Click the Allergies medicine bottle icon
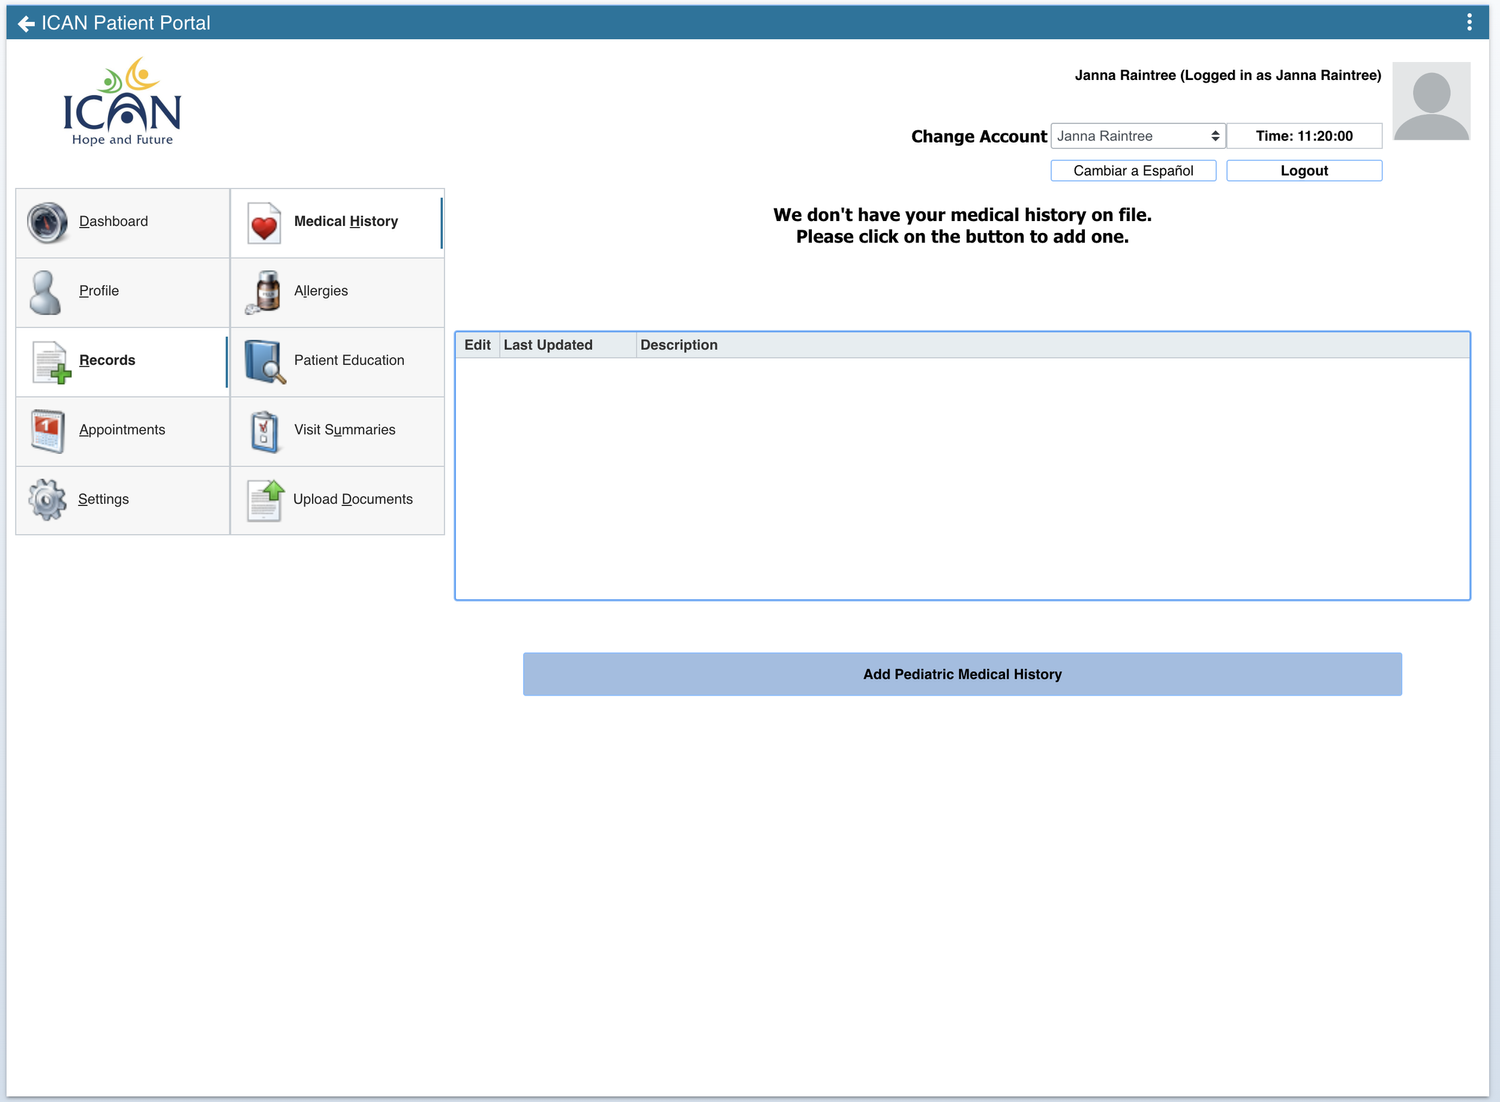This screenshot has height=1102, width=1500. tap(262, 291)
